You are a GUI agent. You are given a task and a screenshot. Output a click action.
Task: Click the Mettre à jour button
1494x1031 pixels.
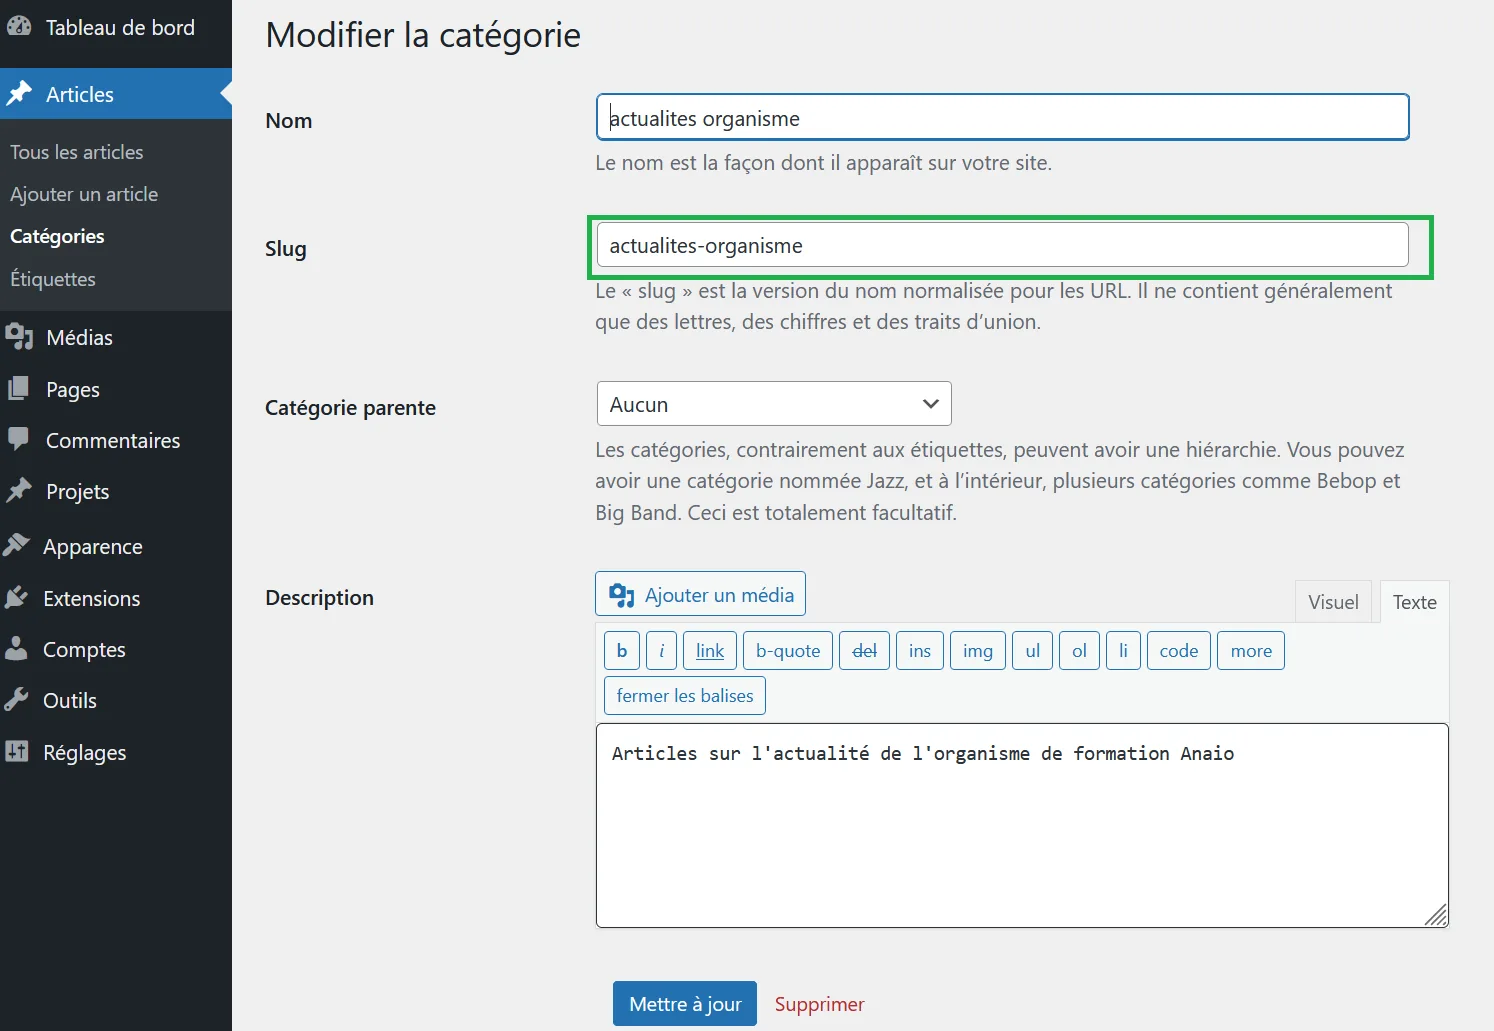[684, 1003]
